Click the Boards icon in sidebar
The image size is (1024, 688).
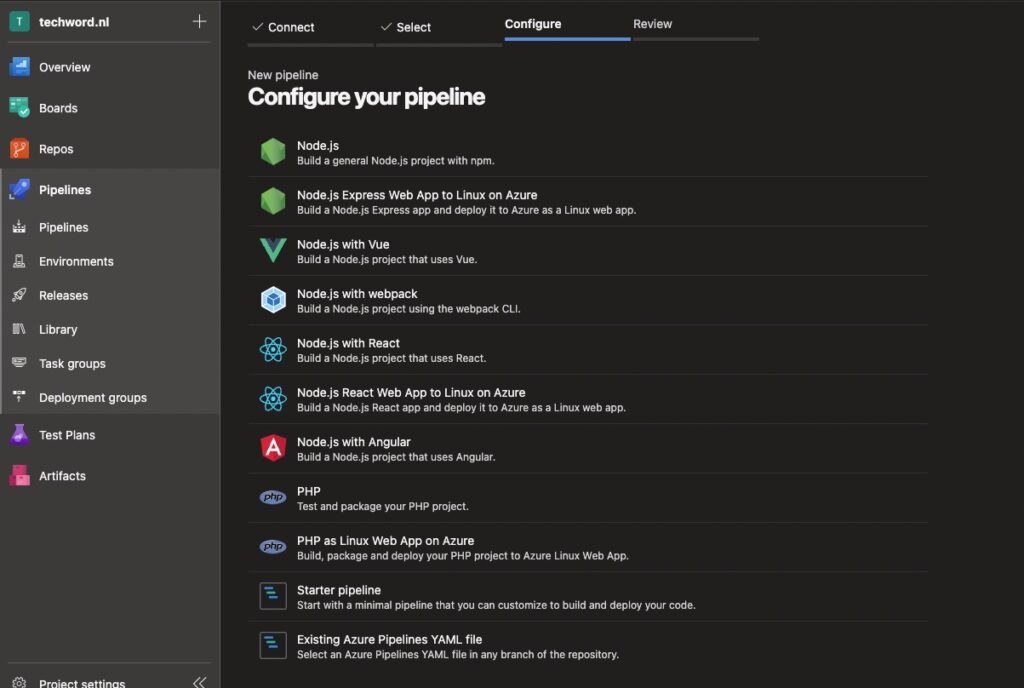(19, 108)
